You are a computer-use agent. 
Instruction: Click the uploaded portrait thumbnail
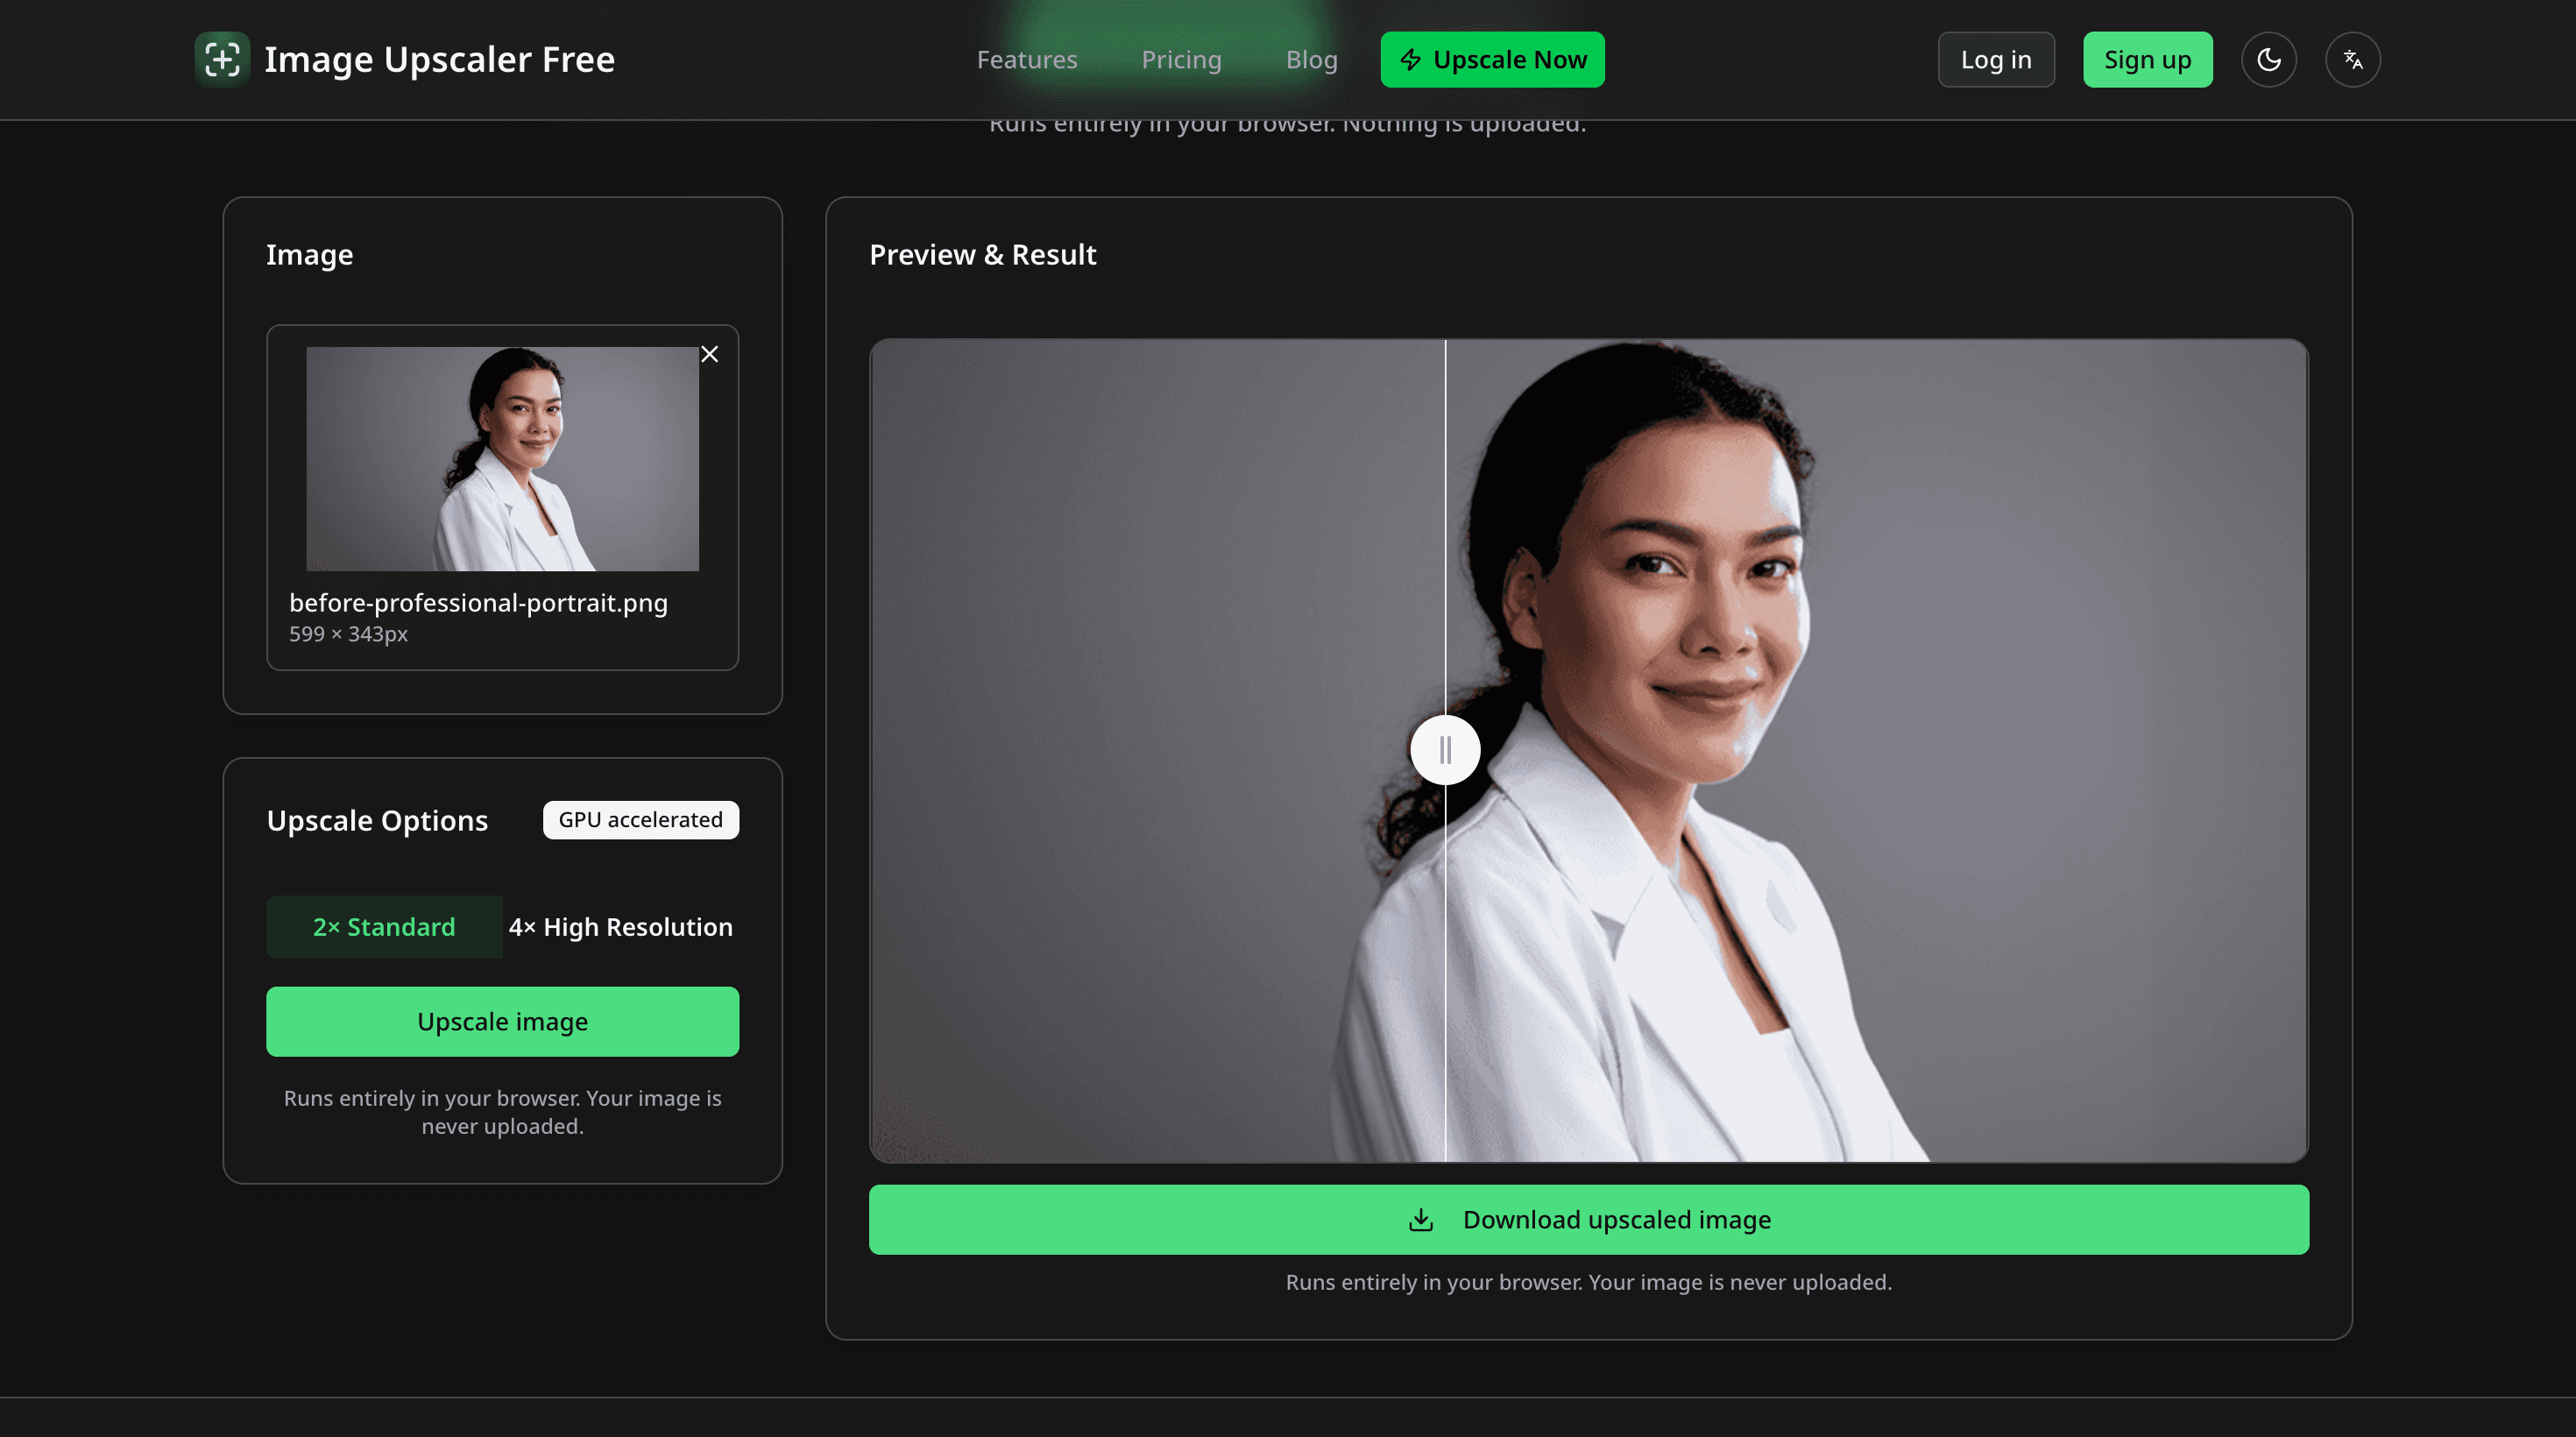pos(502,459)
